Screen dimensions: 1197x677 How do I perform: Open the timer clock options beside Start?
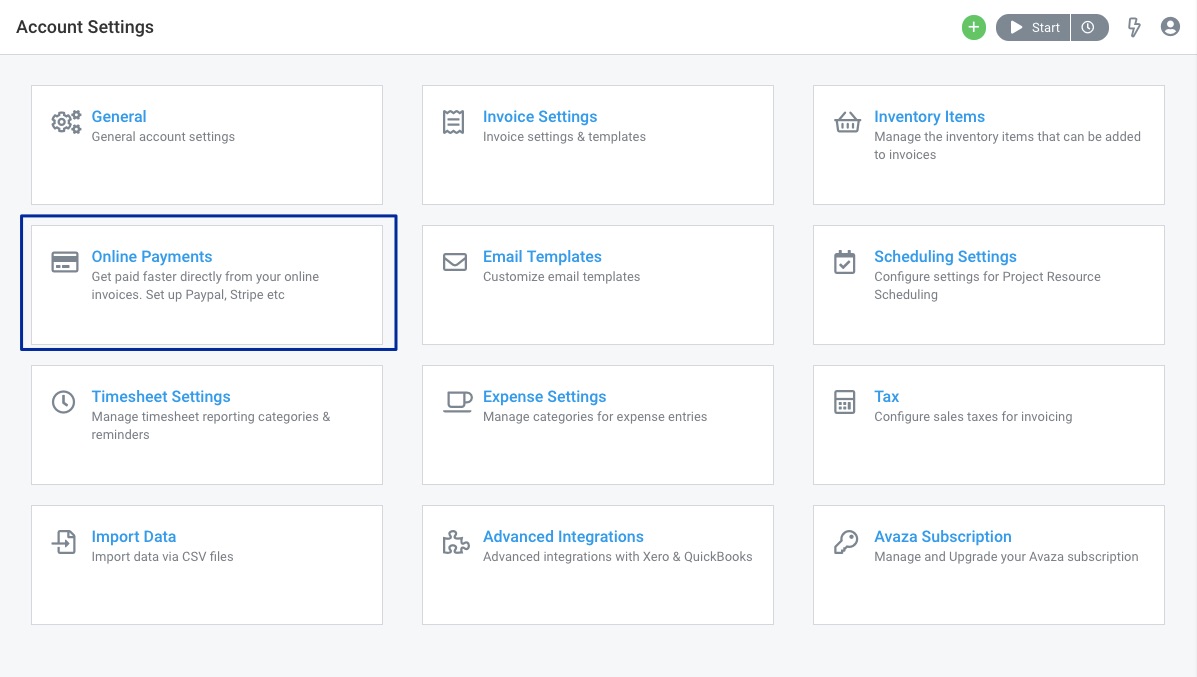1089,27
